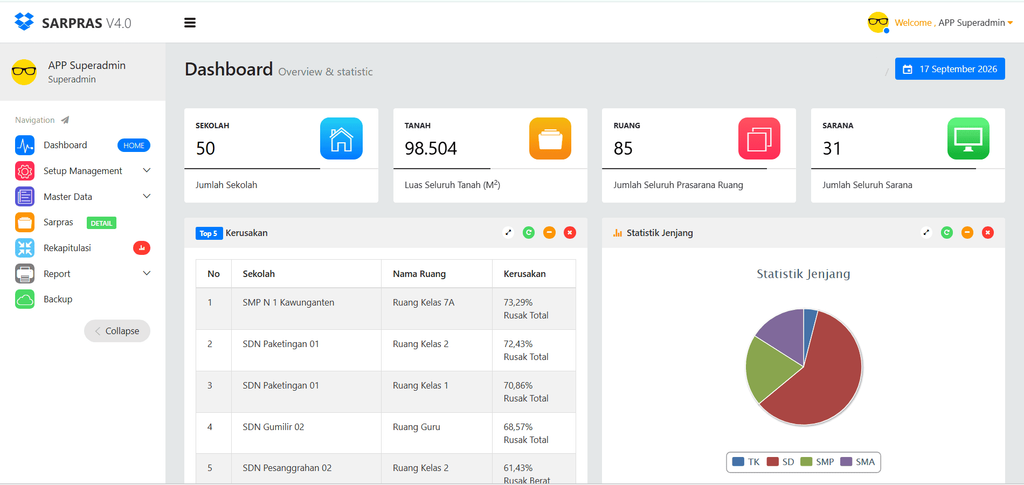
Task: Click the Sekolah count value 50
Action: coord(205,149)
